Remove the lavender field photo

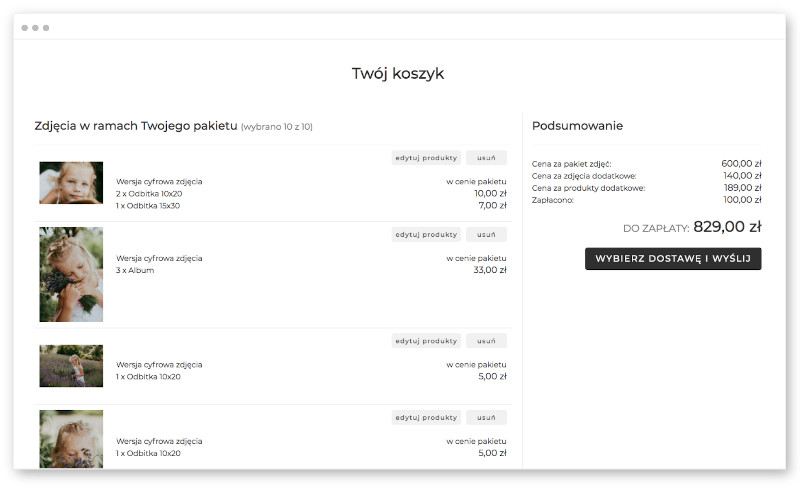(486, 340)
